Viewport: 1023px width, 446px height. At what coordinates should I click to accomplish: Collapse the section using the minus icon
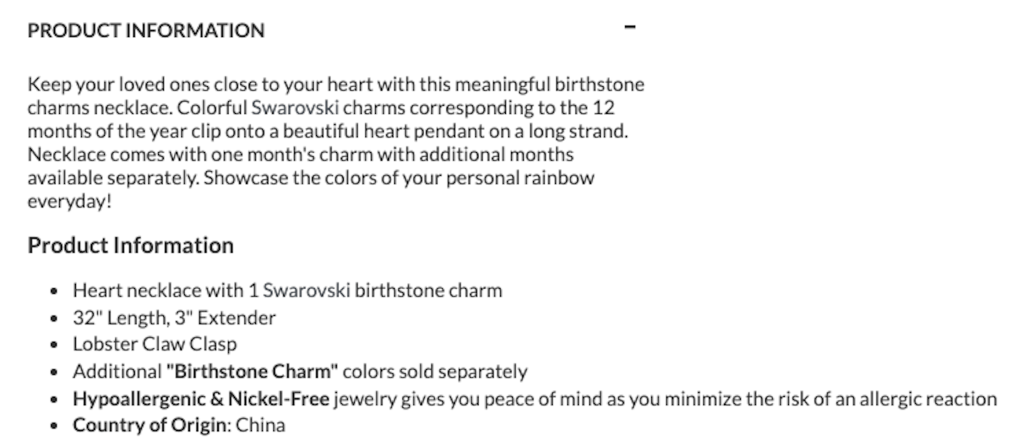629,29
